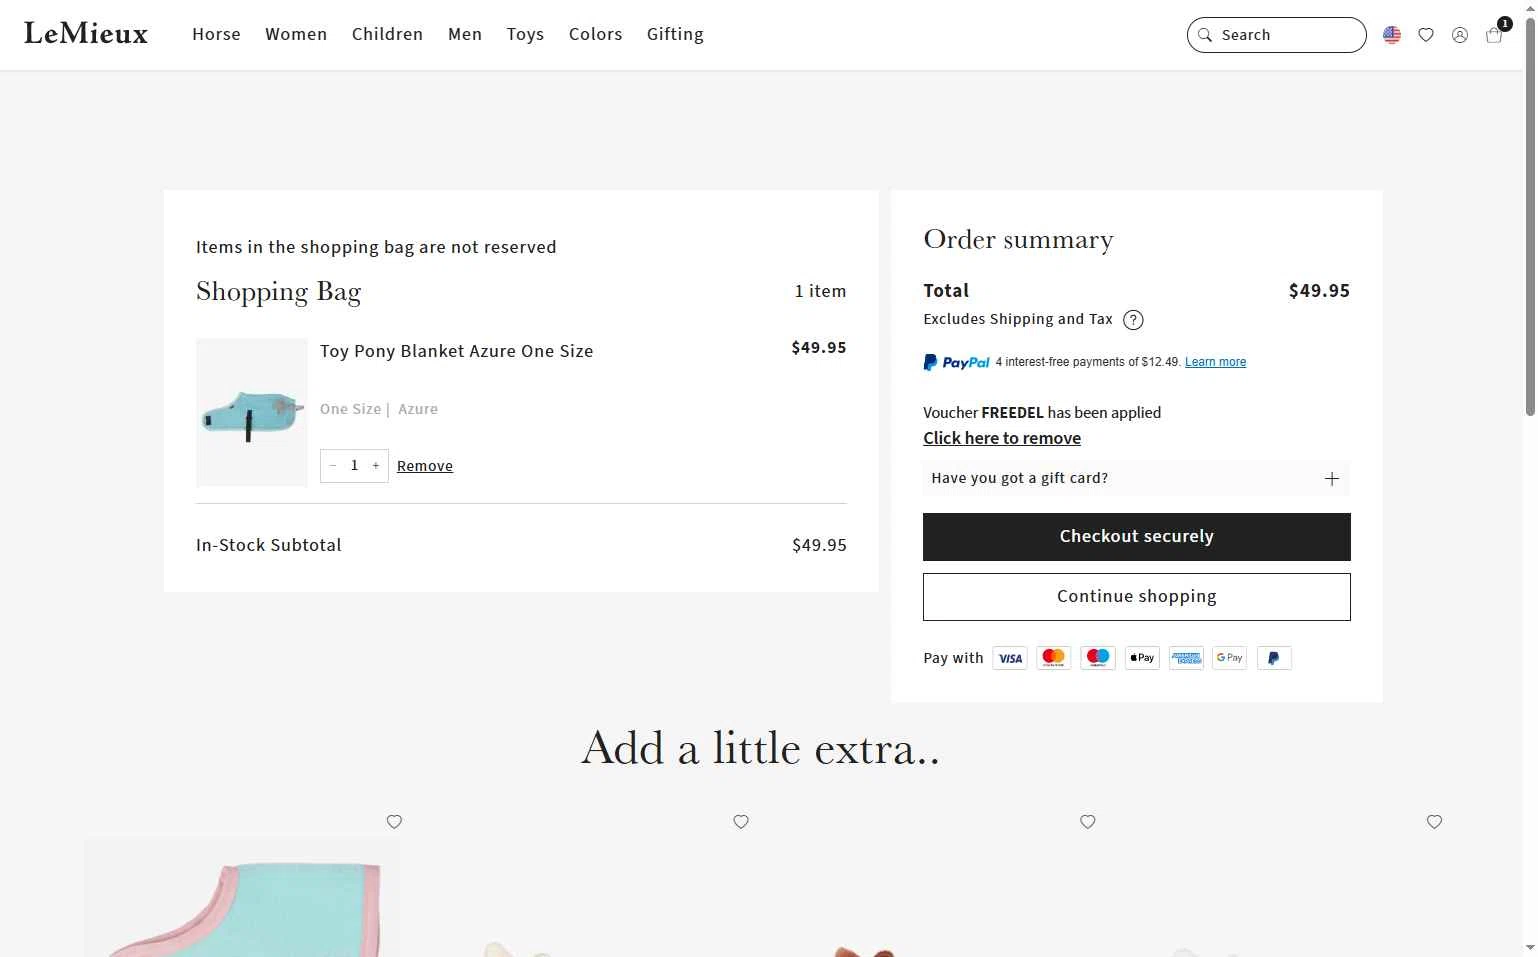1538x957 pixels.
Task: Open the Horse menu
Action: (216, 34)
